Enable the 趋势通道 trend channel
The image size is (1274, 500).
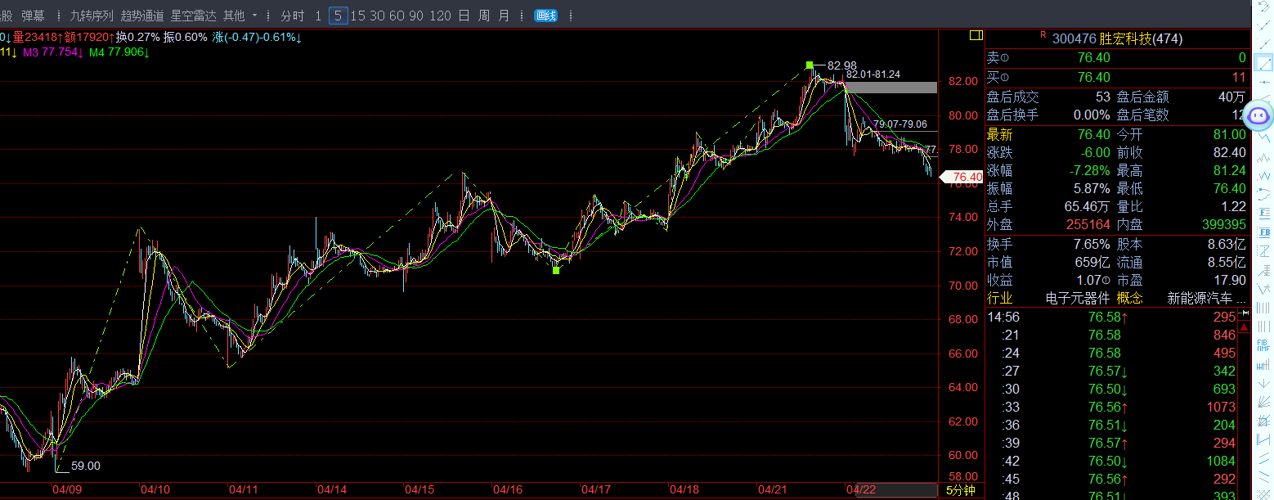(141, 16)
